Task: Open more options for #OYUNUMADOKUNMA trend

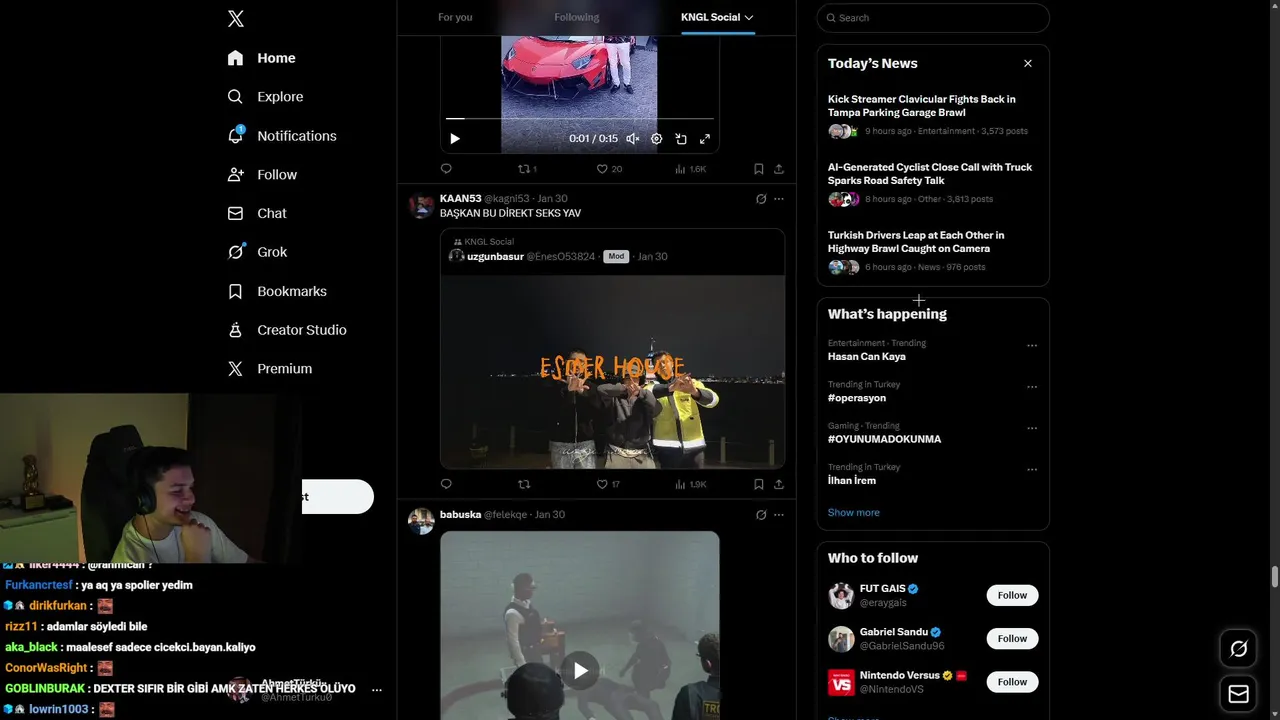Action: tap(1032, 428)
